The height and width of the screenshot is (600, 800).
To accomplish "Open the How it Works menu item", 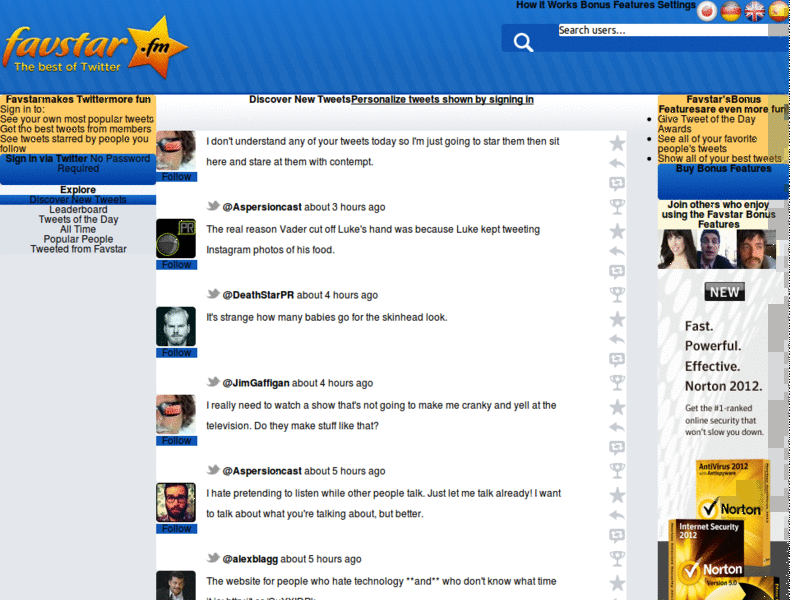I will coord(546,5).
